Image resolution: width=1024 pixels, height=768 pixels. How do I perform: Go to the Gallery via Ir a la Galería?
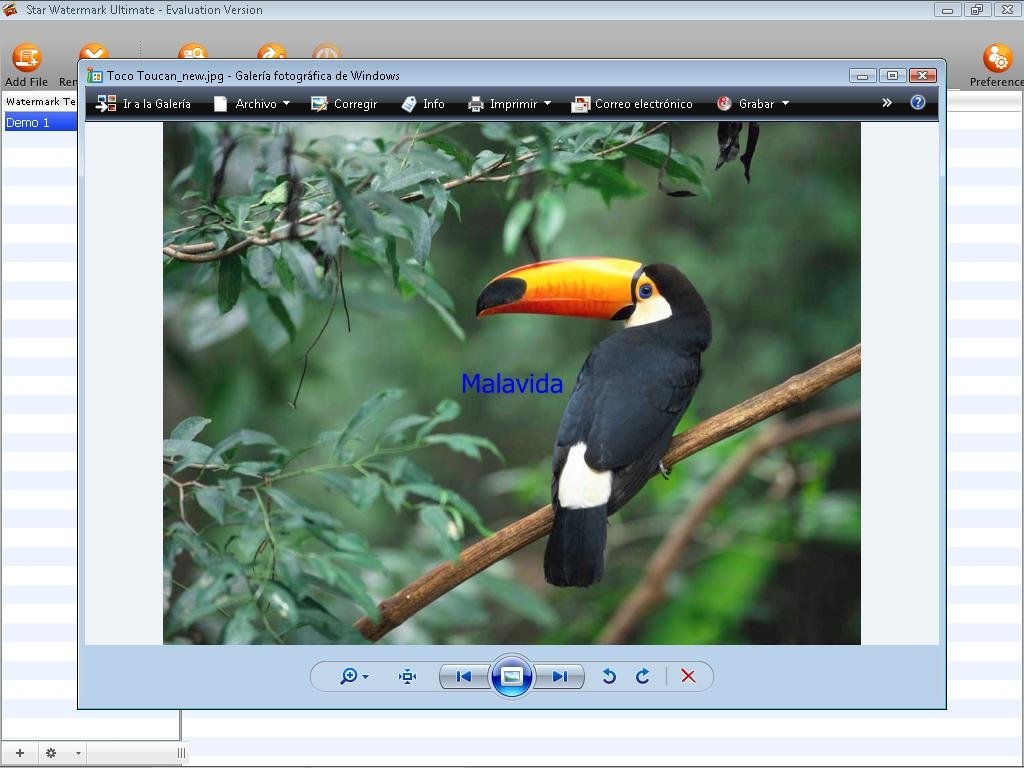(x=143, y=104)
